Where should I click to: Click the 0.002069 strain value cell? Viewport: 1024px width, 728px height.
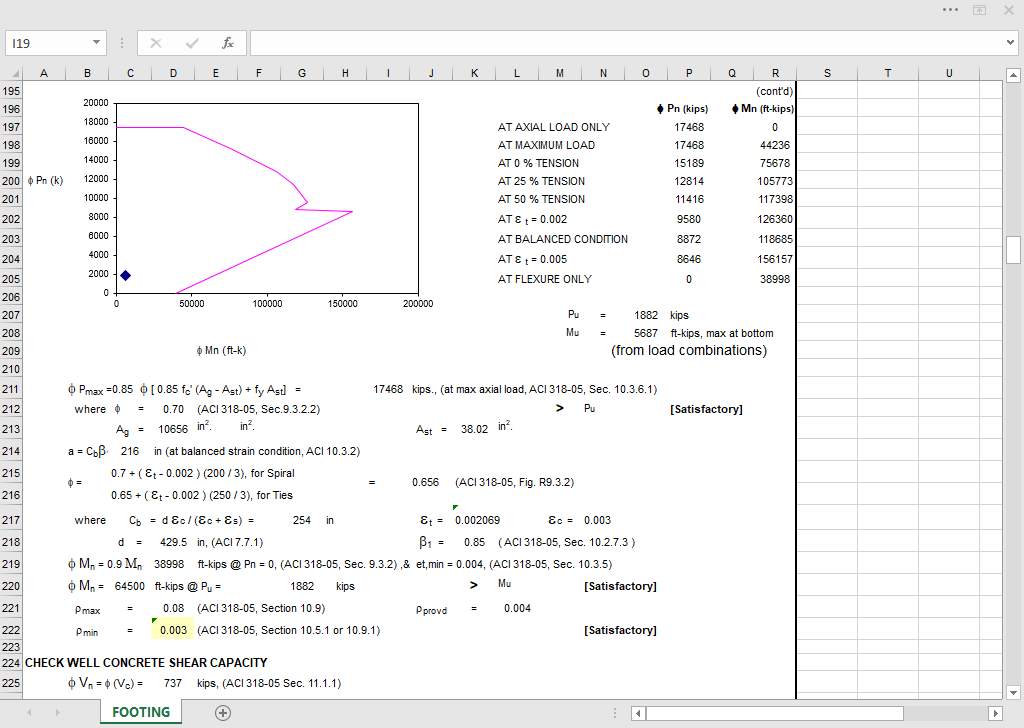[477, 520]
